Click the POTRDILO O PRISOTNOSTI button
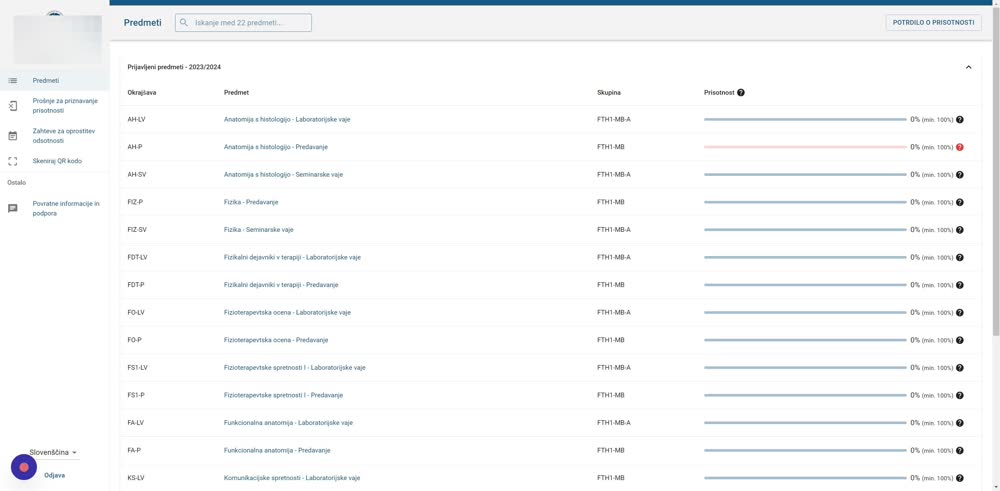 click(933, 22)
